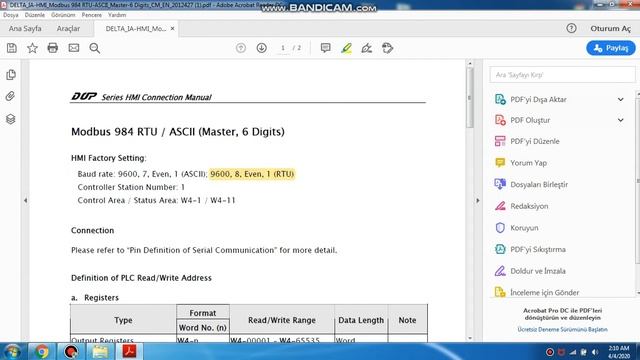Viewport: 640px width, 360px height.
Task: Click the Read/Write Range table header
Action: pos(282,320)
